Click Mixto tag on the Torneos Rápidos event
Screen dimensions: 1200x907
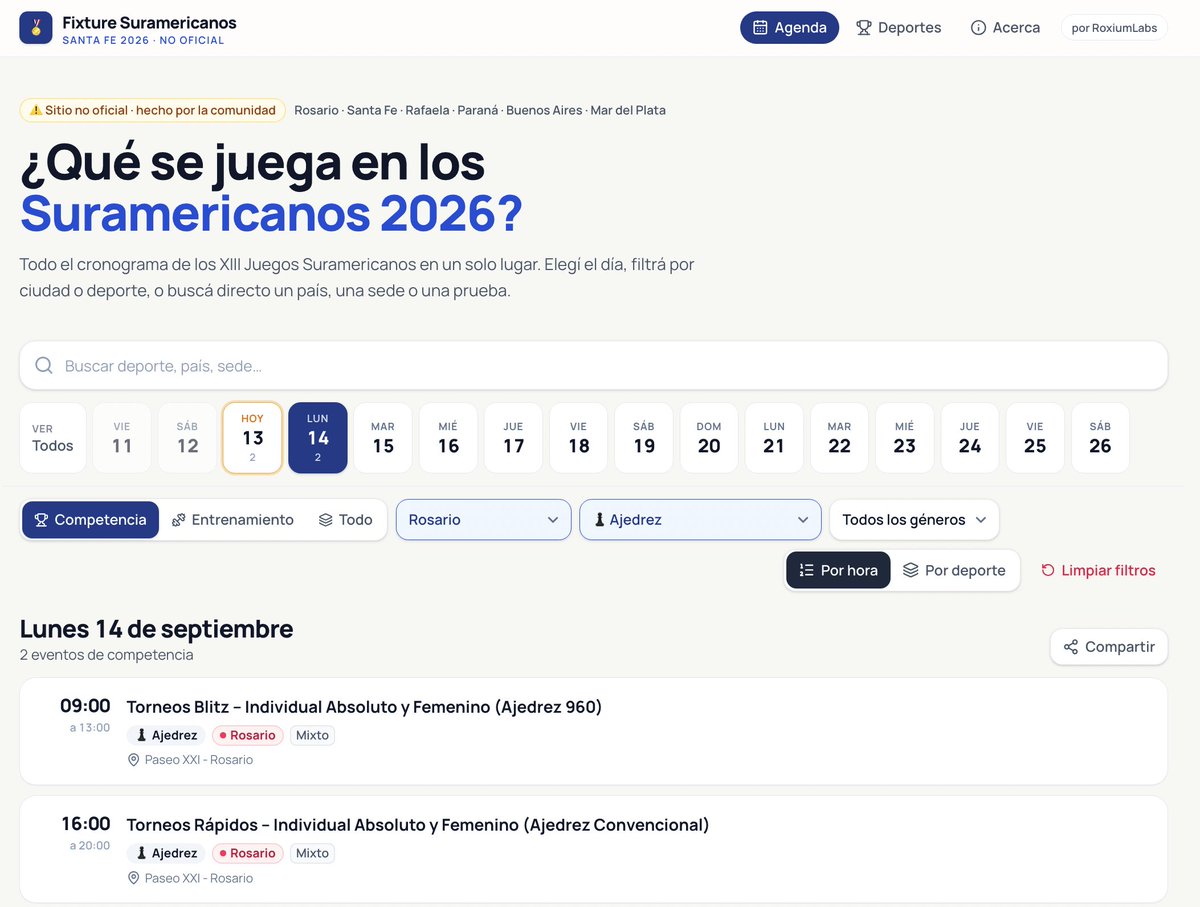(312, 853)
